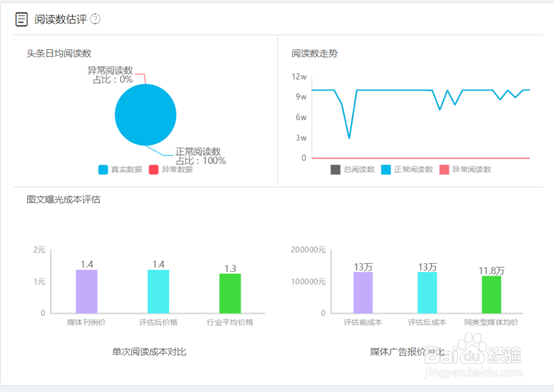Click the 头条日均阅读数 heading
The width and height of the screenshot is (554, 392).
(59, 54)
